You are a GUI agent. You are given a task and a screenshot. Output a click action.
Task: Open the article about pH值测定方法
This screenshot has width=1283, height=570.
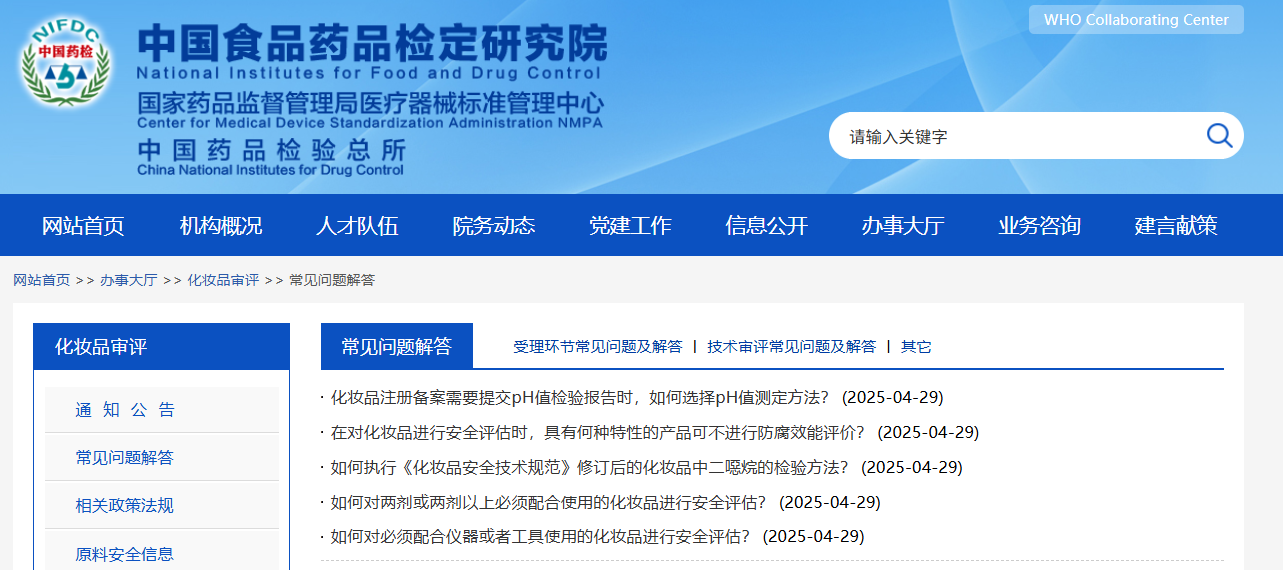[580, 398]
